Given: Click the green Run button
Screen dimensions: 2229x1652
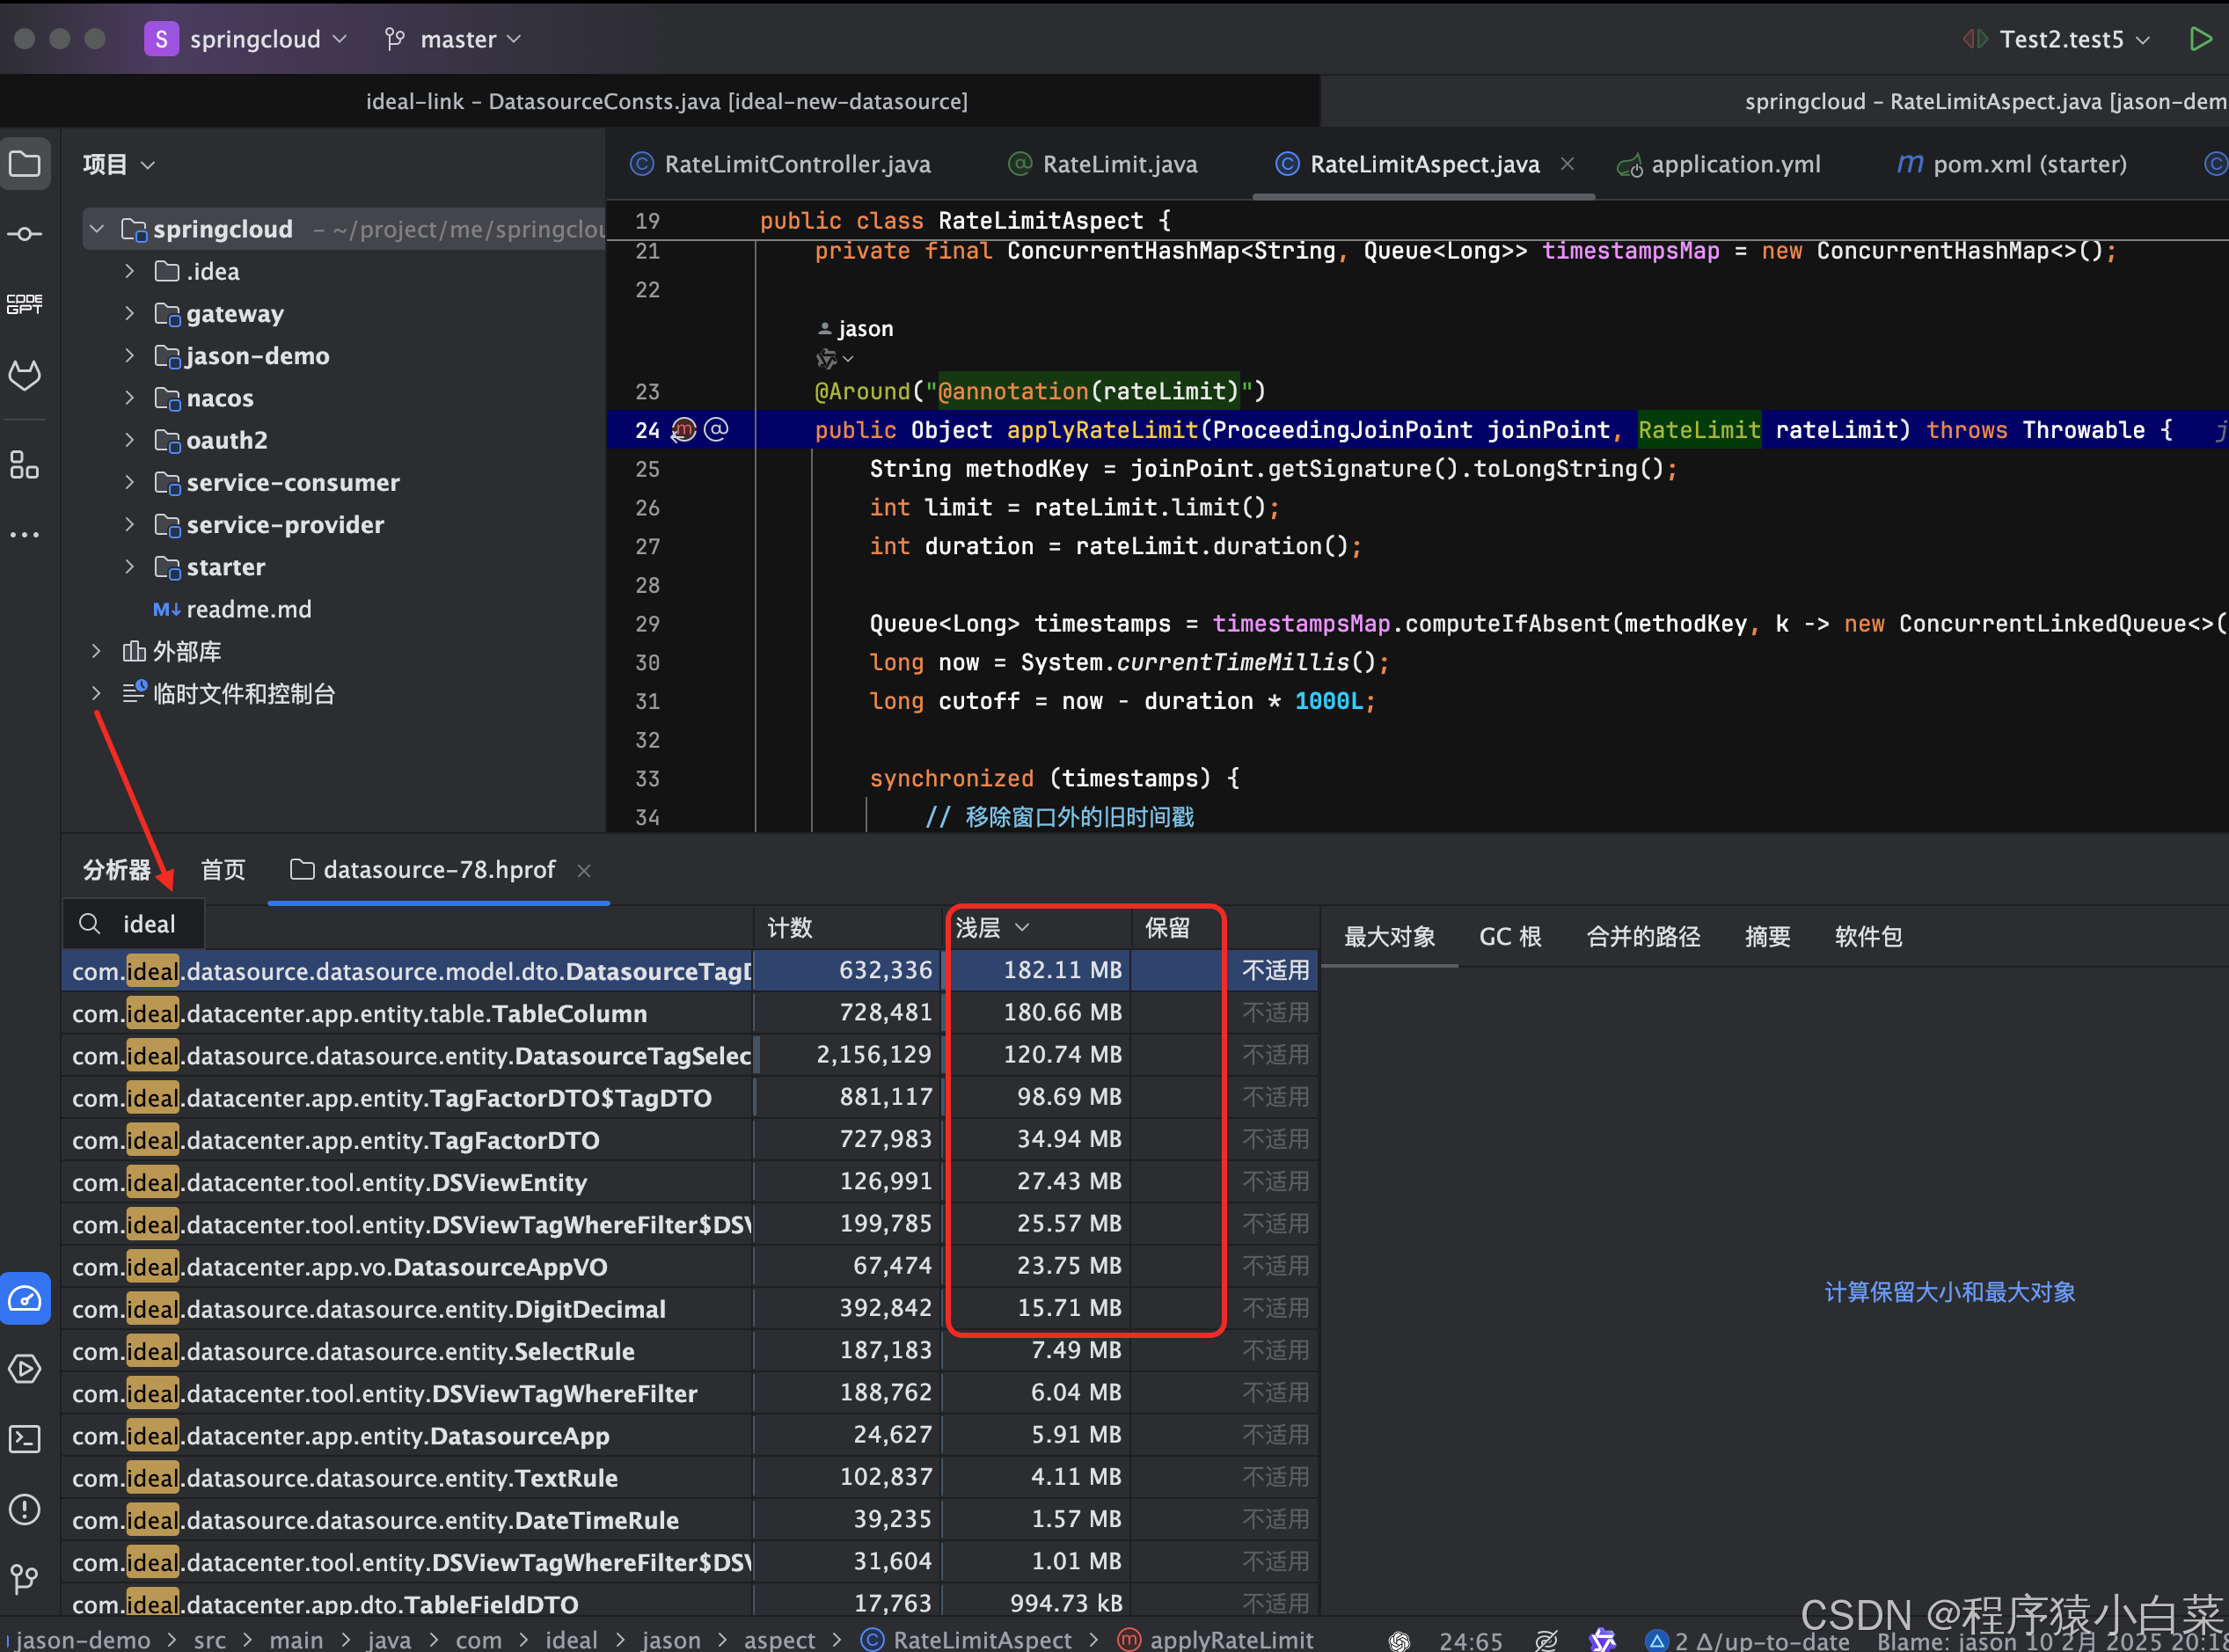Looking at the screenshot, I should 2200,39.
